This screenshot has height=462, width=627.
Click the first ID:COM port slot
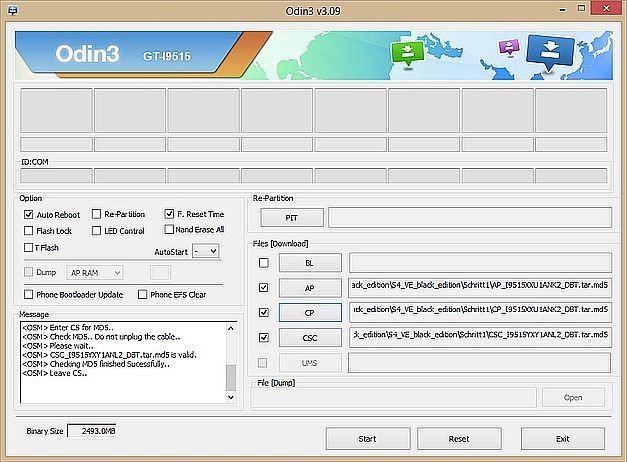(56, 175)
